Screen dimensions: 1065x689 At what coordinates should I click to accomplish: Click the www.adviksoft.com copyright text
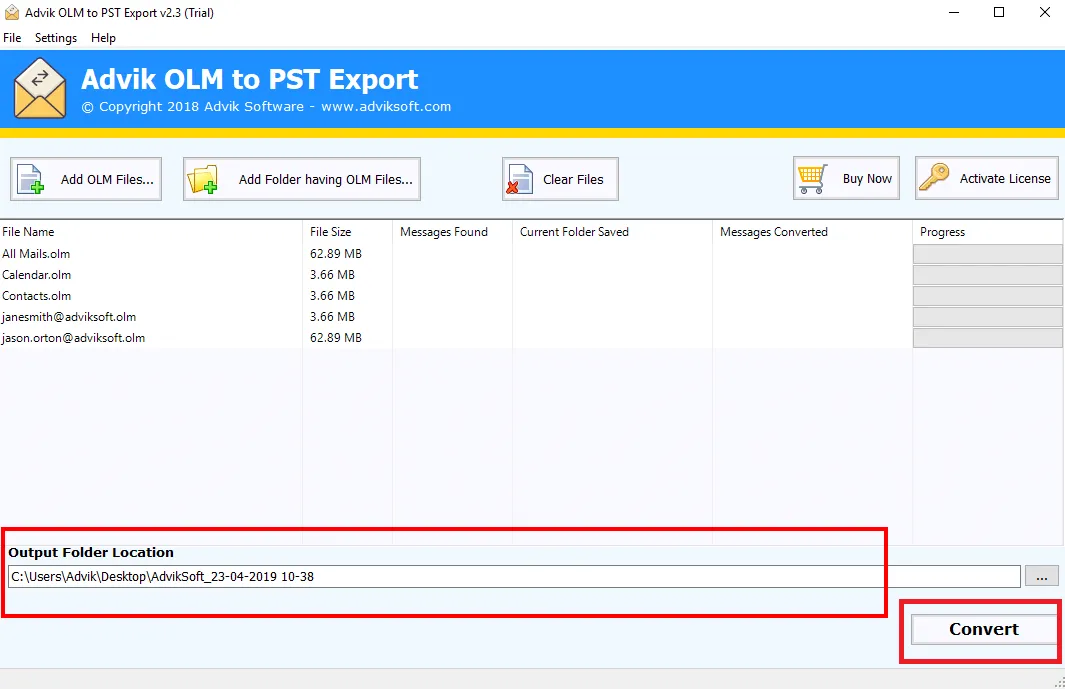click(386, 107)
